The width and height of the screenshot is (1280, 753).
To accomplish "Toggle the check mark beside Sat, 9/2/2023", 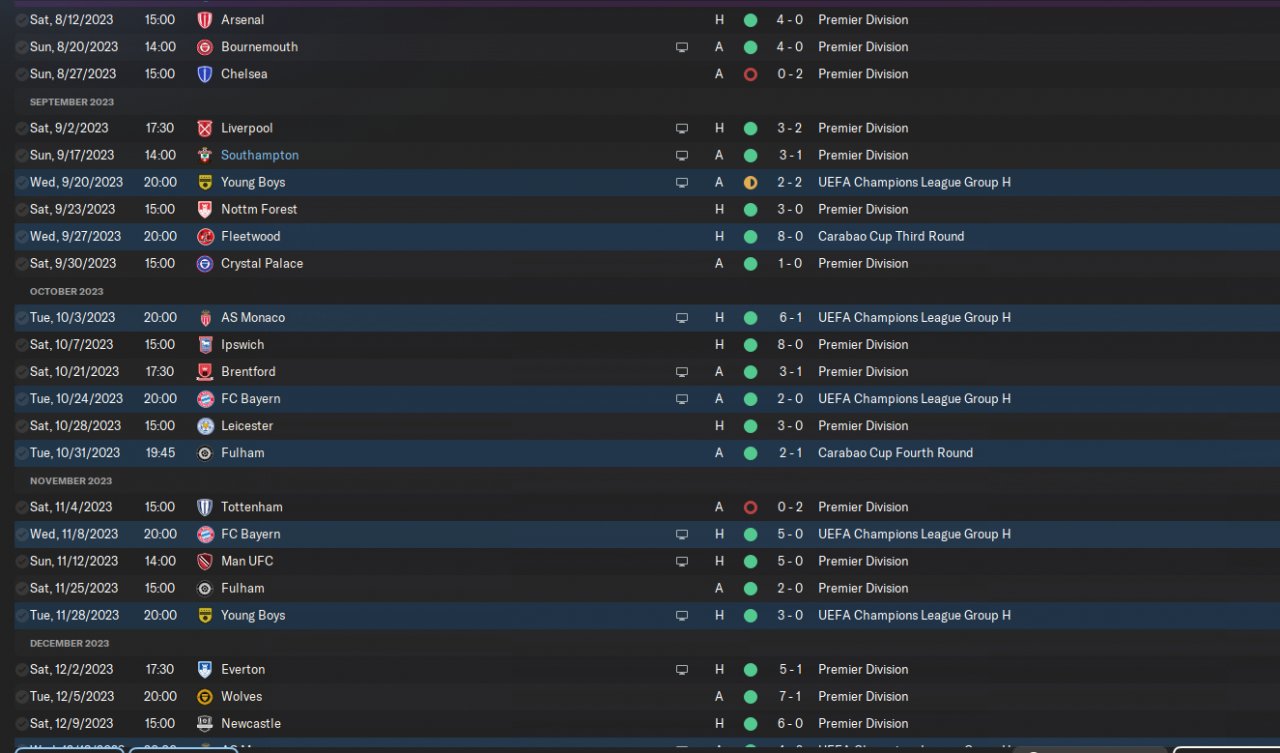I will (22, 128).
